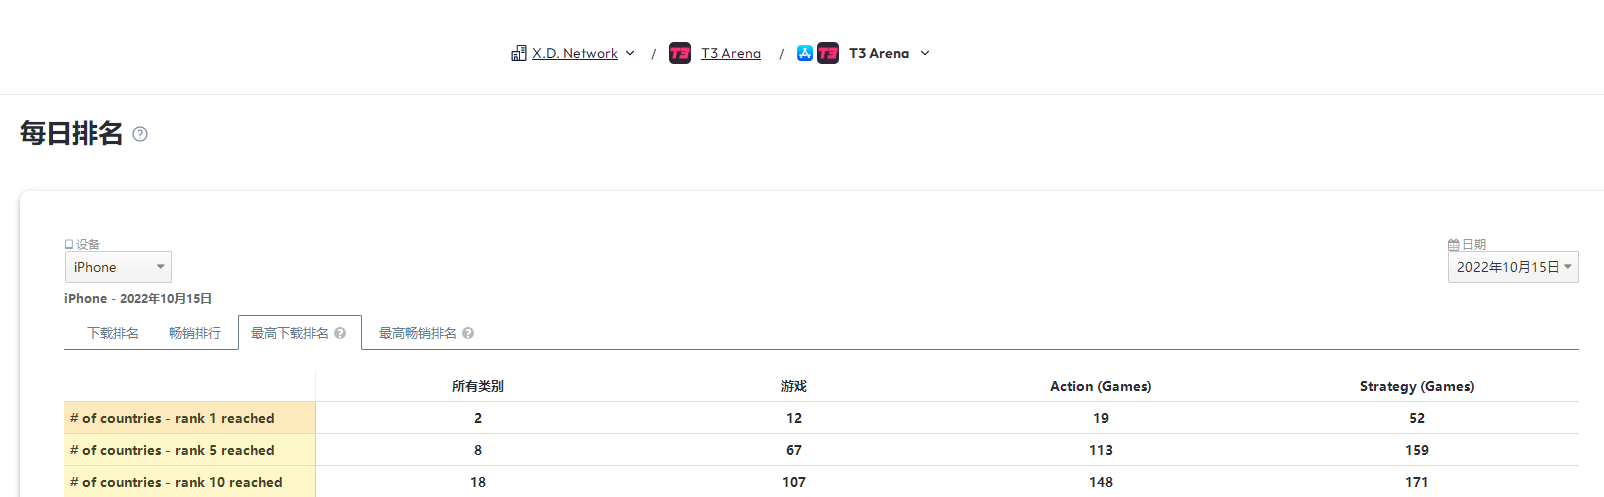Expand the X.D. Network publisher dropdown
The height and width of the screenshot is (497, 1604).
click(630, 53)
